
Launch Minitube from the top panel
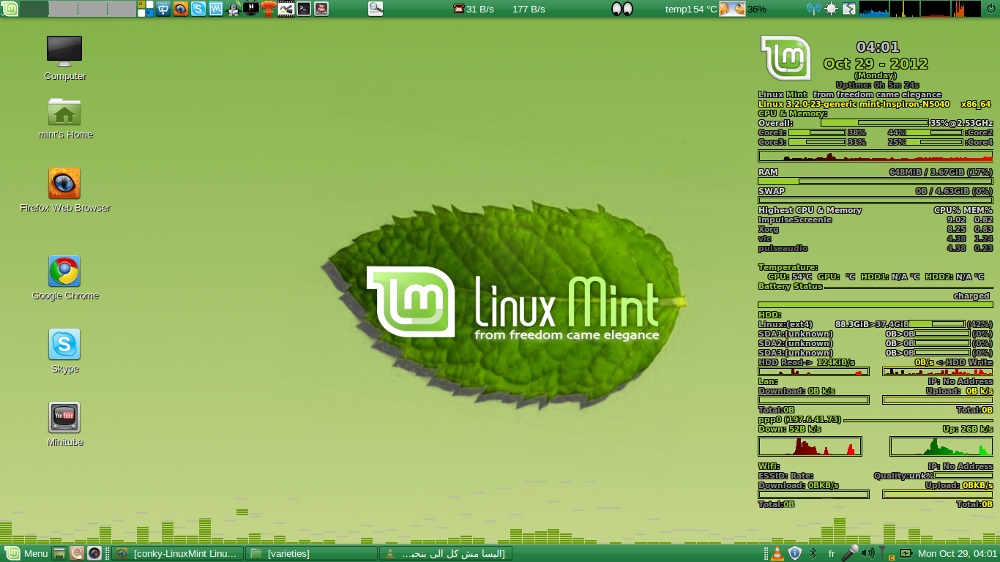click(x=321, y=9)
